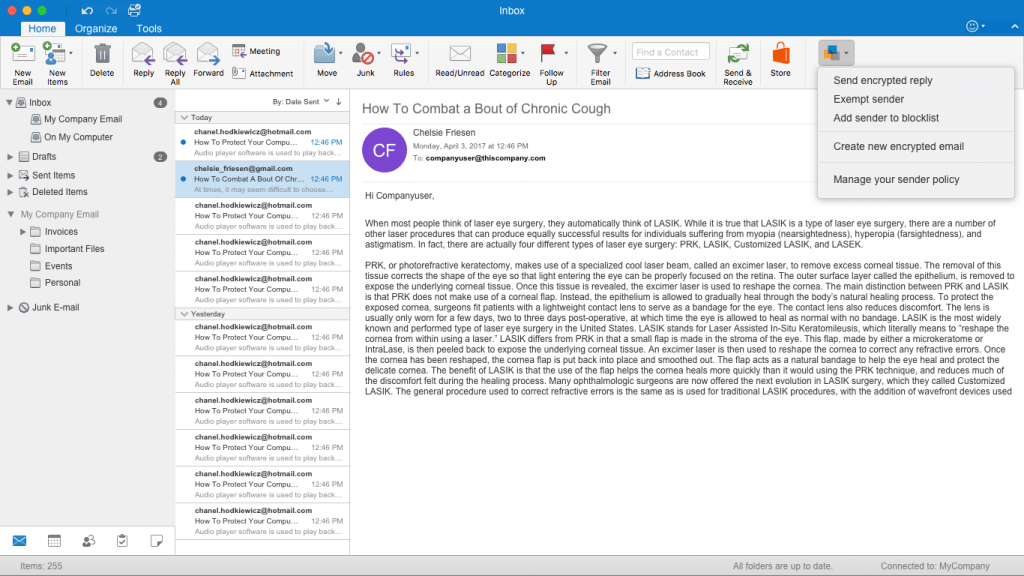1024x576 pixels.
Task: Click the Meeting button
Action: point(256,51)
